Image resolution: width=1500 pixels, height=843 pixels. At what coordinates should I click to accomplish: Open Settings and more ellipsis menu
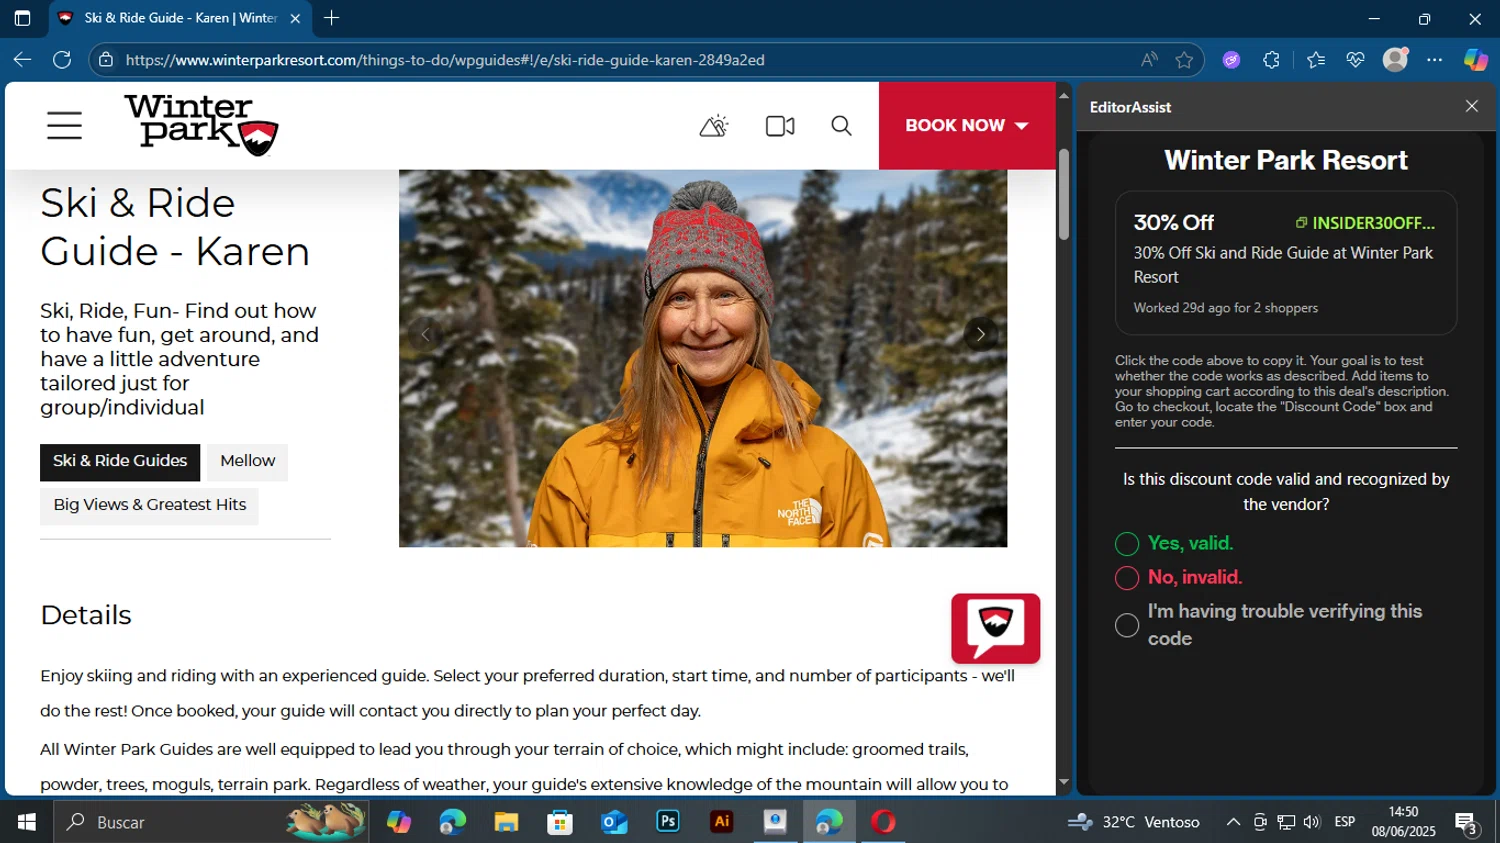tap(1434, 60)
